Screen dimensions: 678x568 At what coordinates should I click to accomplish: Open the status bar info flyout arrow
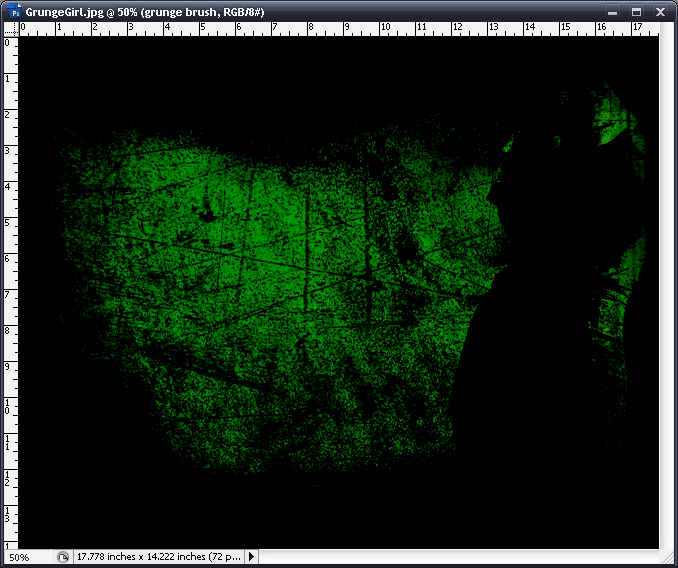pos(251,557)
